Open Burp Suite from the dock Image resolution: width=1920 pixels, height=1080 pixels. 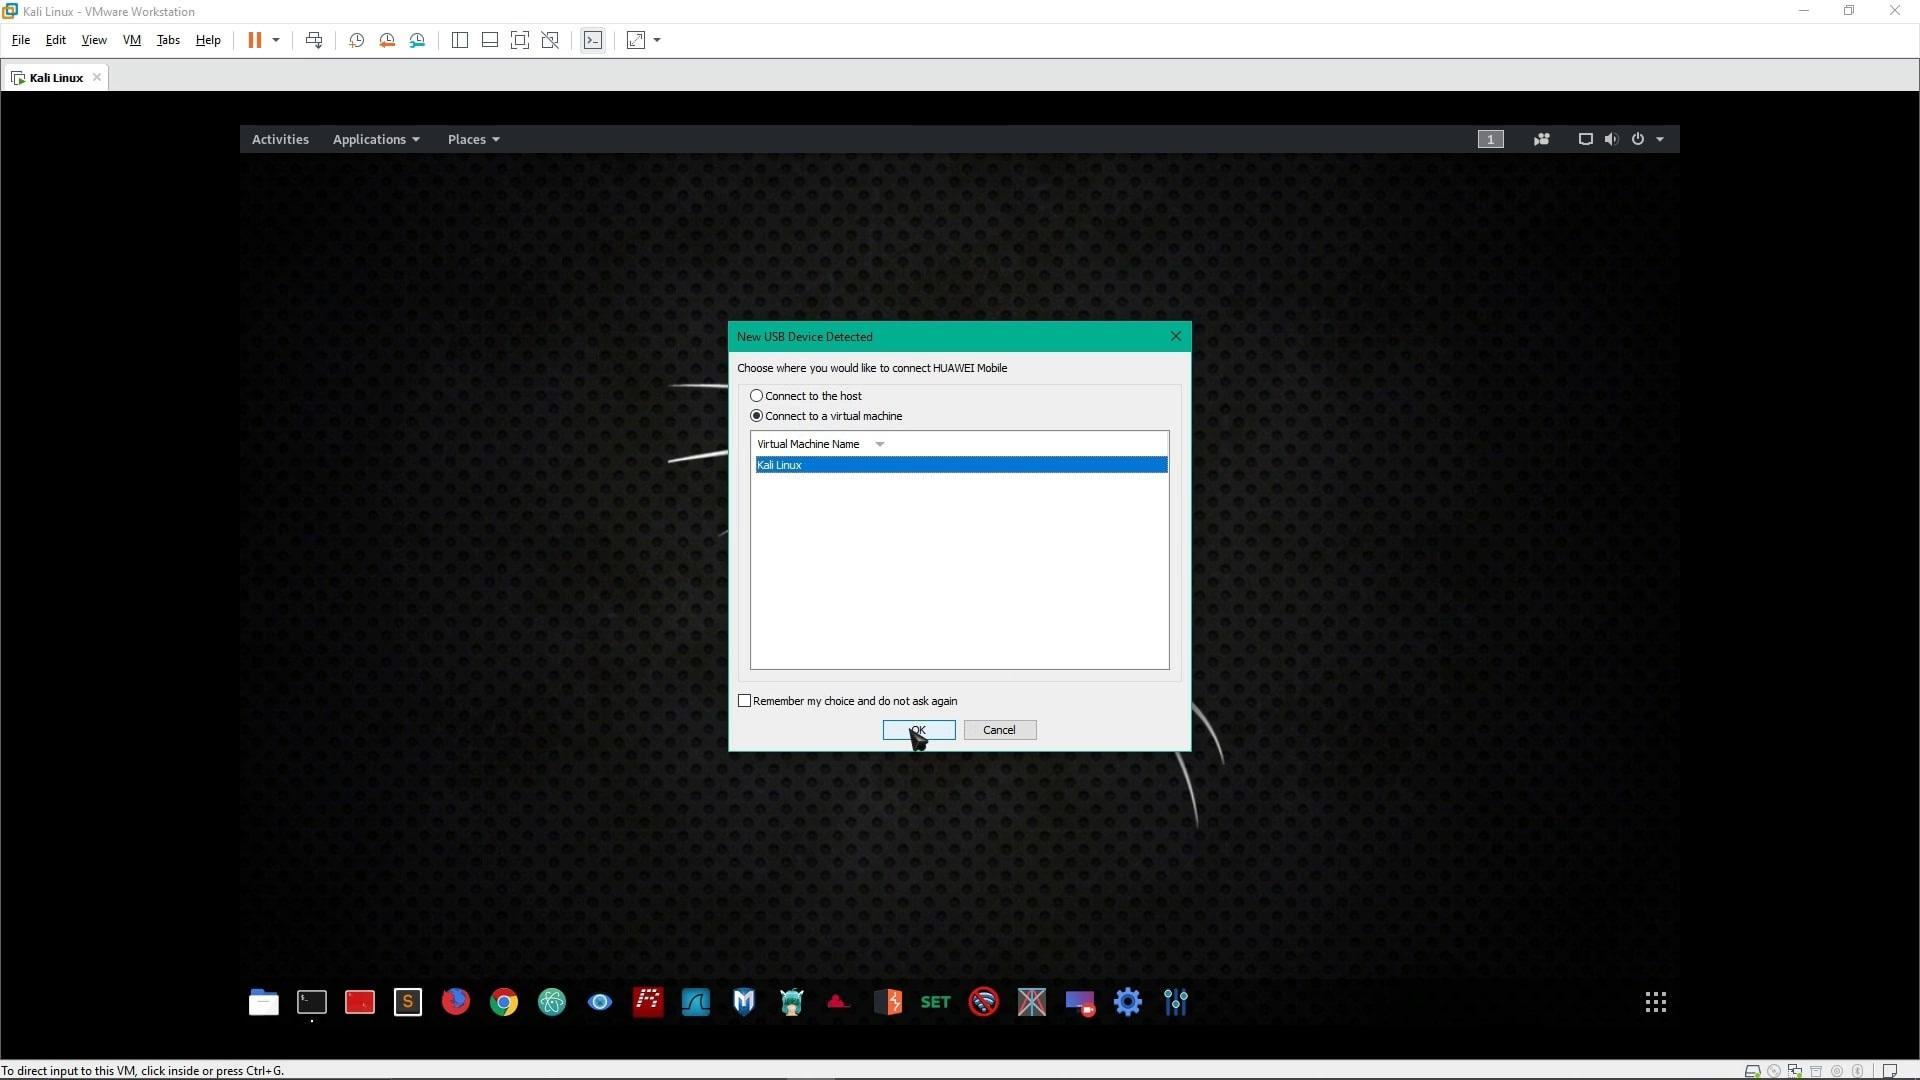(888, 1002)
